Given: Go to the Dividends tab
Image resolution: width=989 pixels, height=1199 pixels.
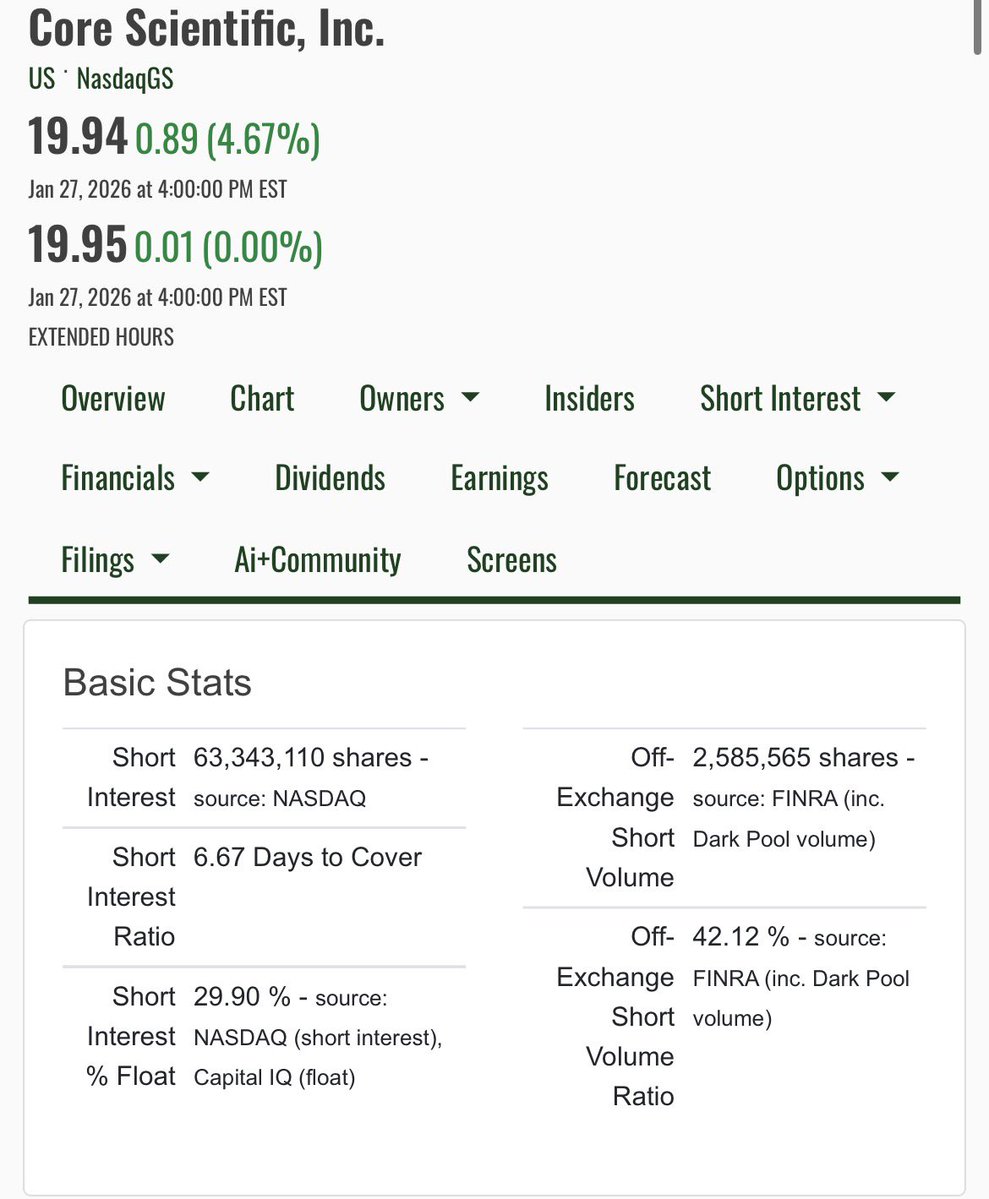Looking at the screenshot, I should point(330,478).
